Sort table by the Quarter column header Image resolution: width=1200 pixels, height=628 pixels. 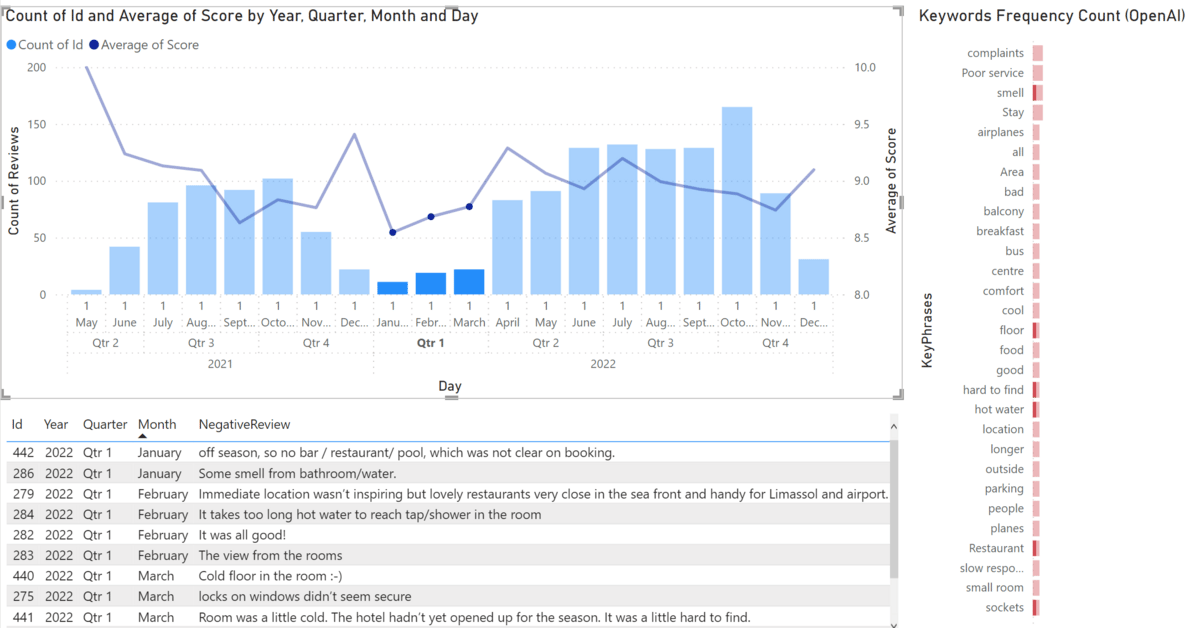click(x=105, y=425)
